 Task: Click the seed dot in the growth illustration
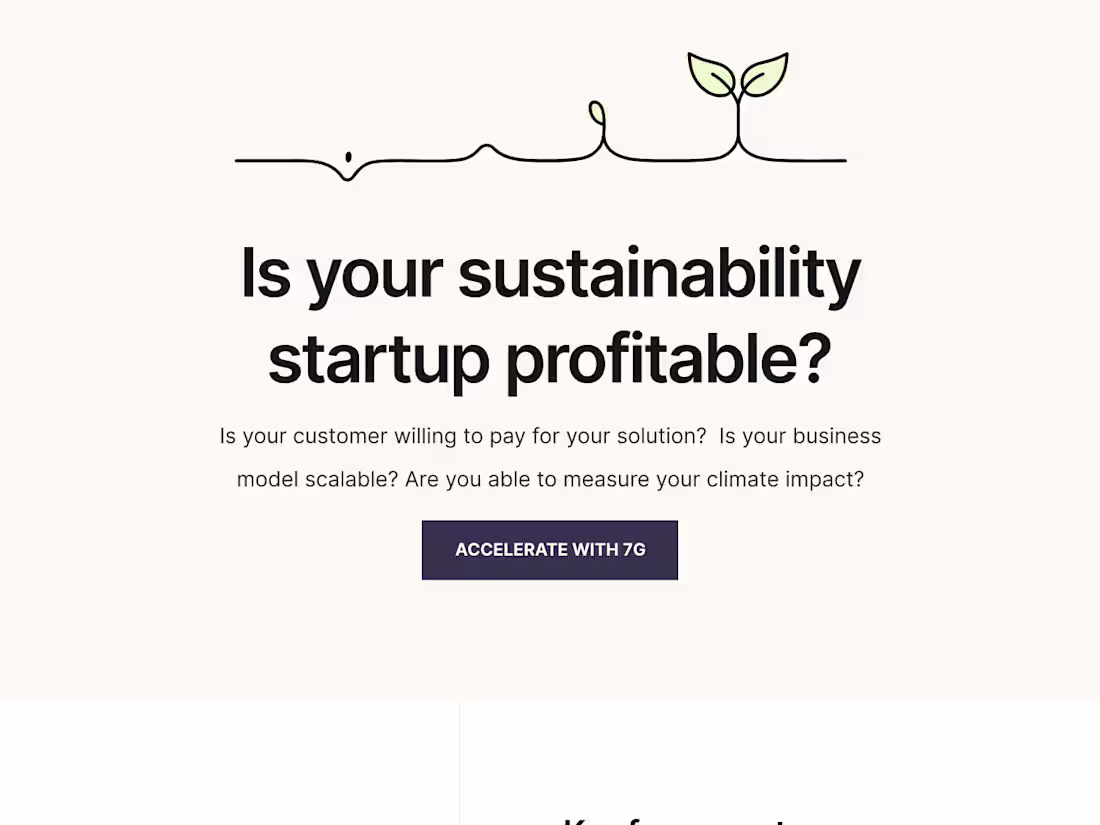(348, 156)
